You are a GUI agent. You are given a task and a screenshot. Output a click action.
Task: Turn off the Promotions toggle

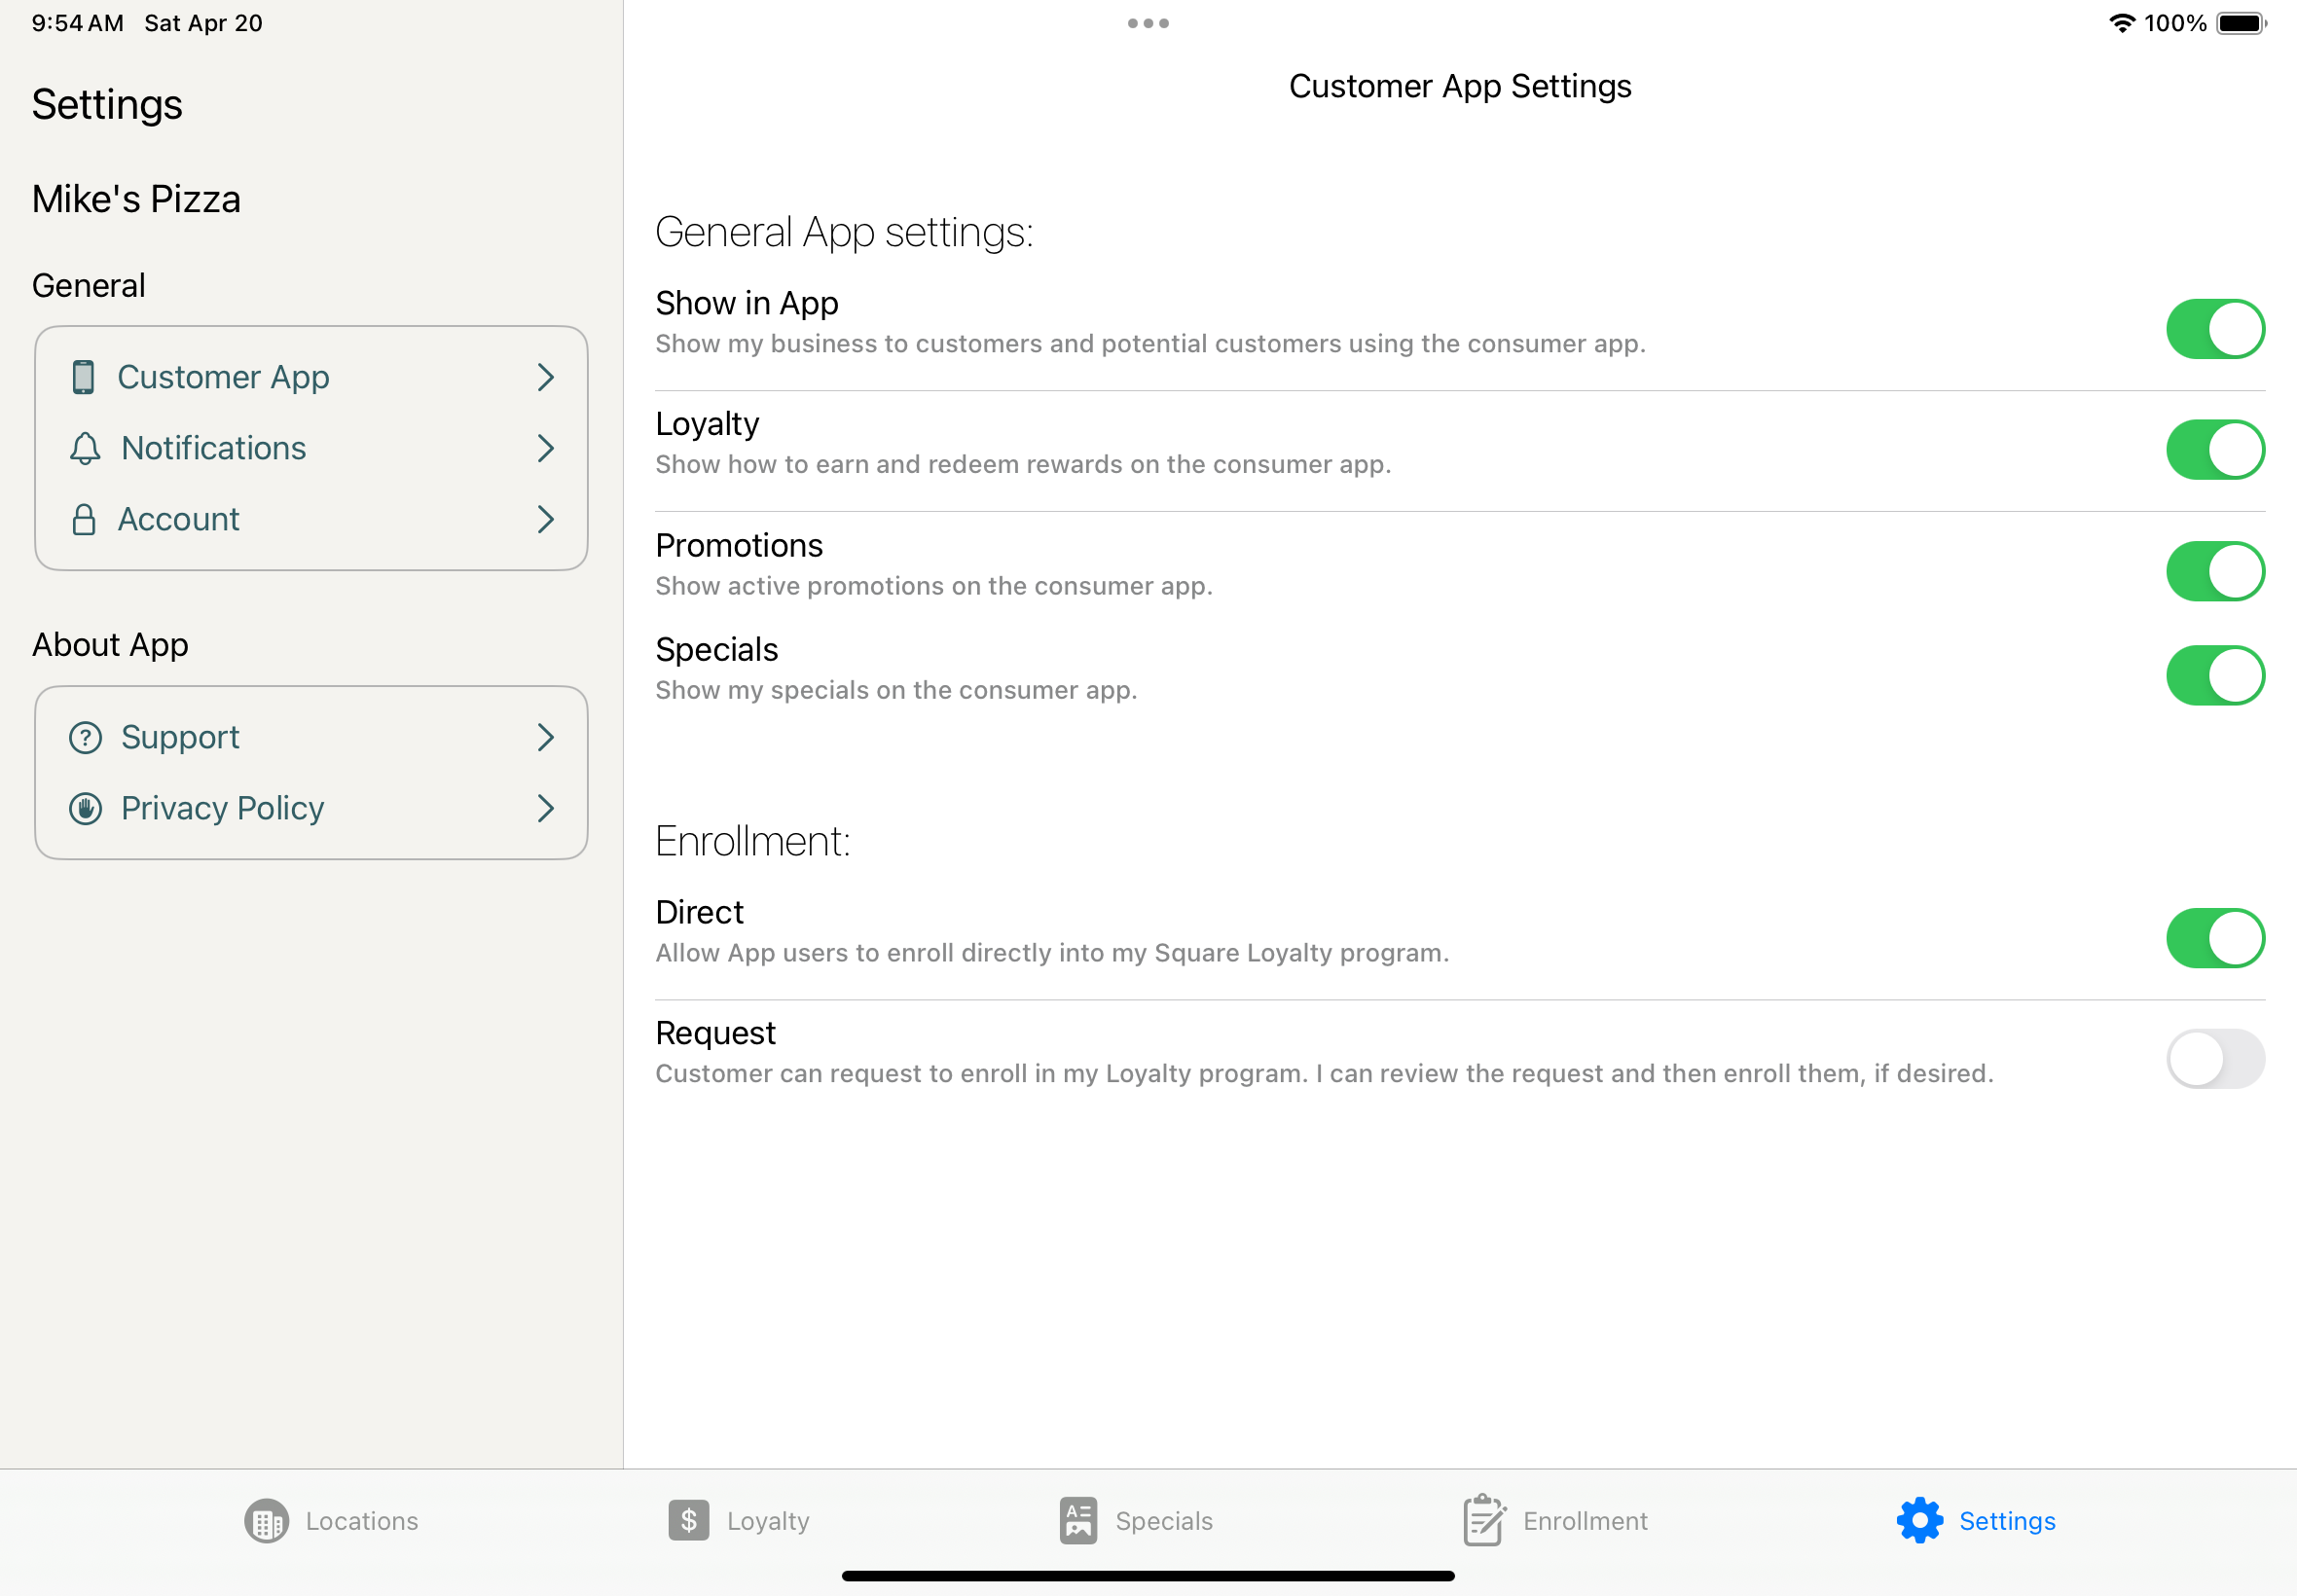[2214, 571]
